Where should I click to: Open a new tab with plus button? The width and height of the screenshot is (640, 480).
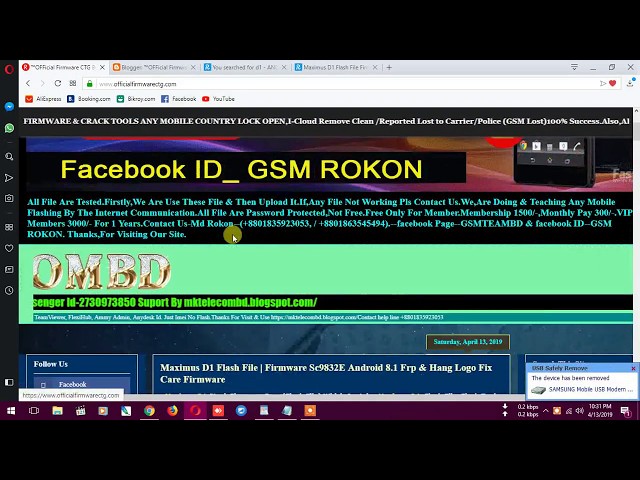[389, 67]
